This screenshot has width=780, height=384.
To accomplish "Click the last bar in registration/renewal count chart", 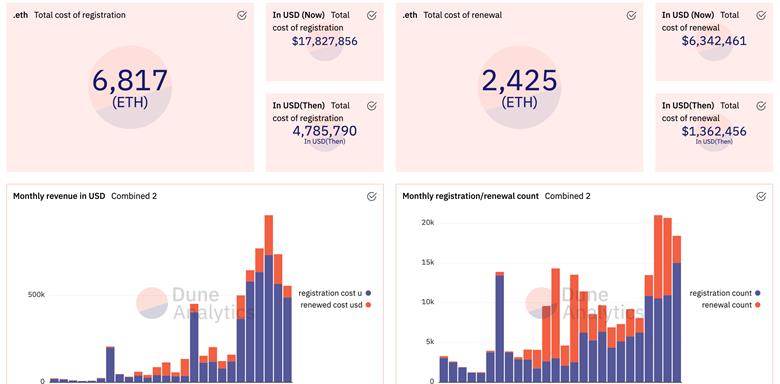I will pos(677,309).
